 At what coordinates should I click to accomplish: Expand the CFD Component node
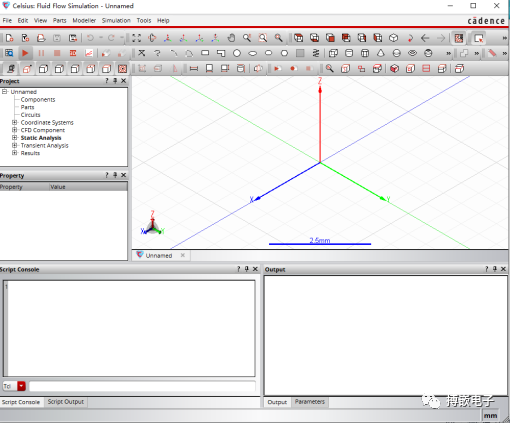[14, 130]
